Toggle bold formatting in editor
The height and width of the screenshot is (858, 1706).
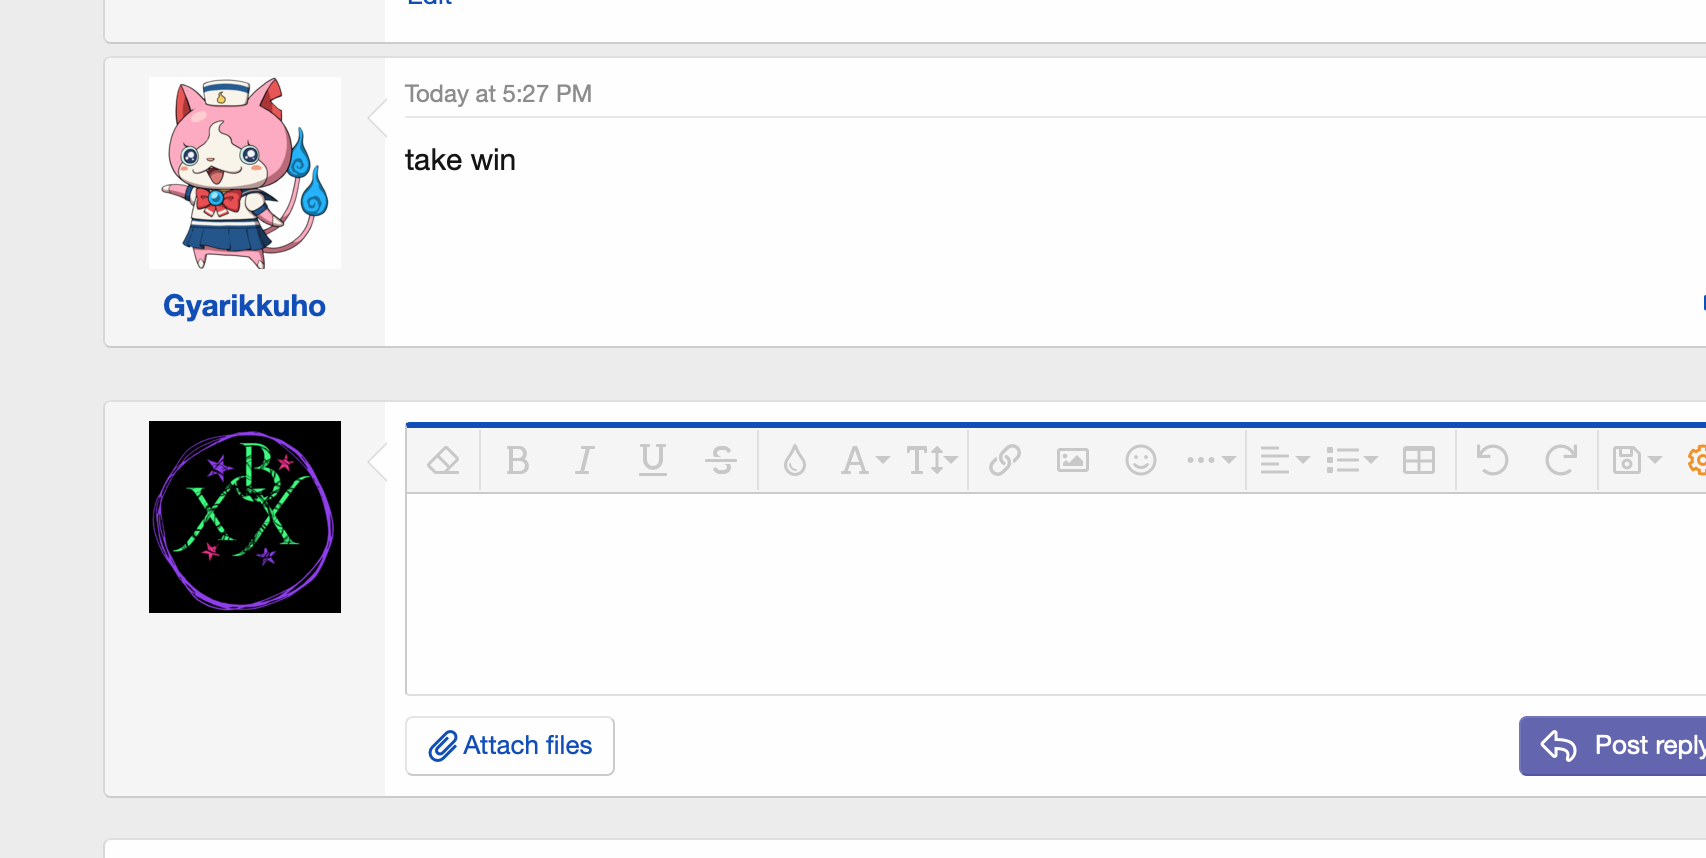(x=517, y=461)
